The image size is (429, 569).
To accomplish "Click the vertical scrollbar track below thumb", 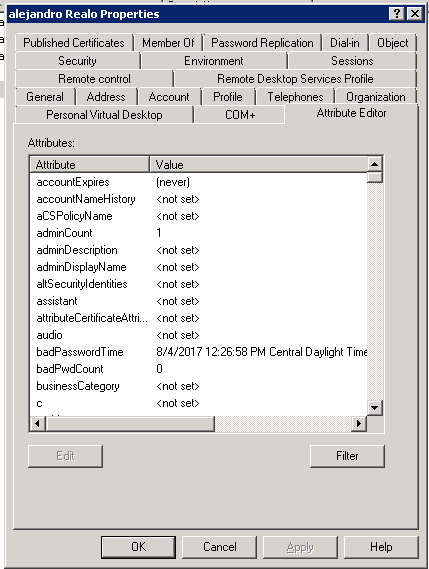I will [x=374, y=290].
